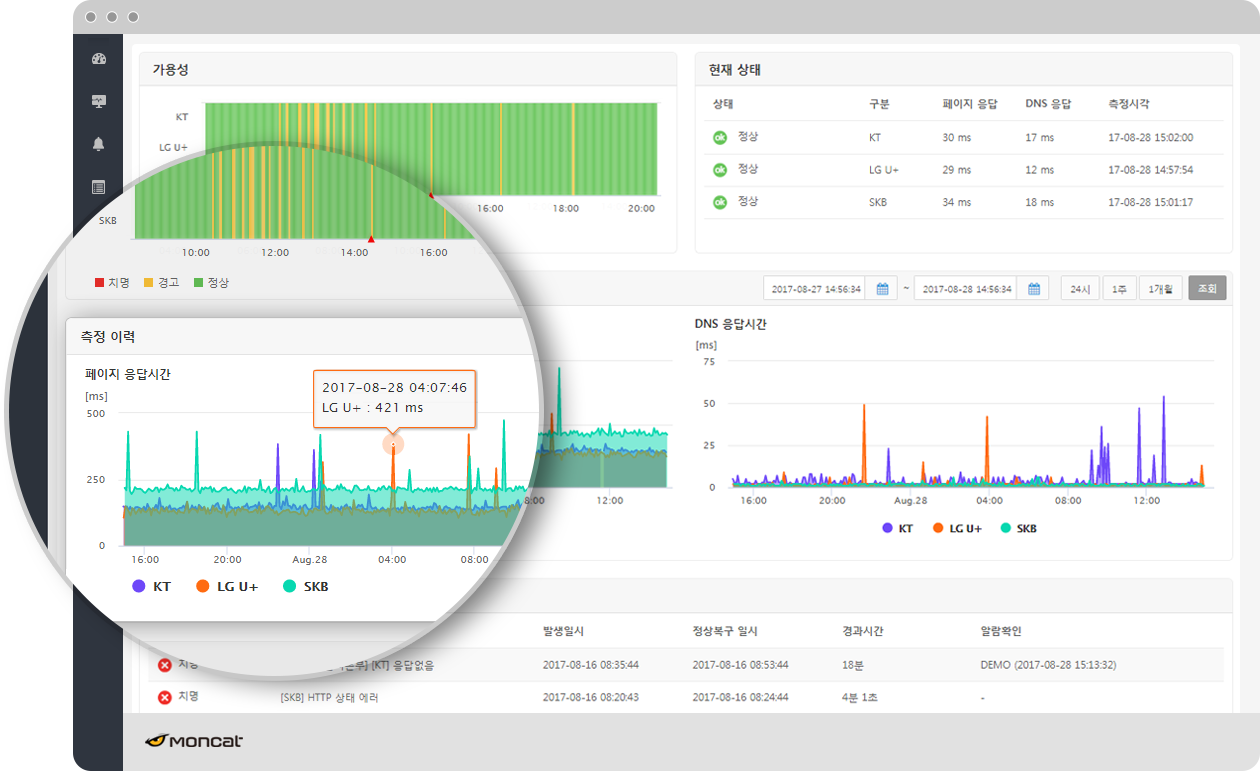Click the red critical status icon in the [SKB] HTTP alert row

tap(165, 697)
